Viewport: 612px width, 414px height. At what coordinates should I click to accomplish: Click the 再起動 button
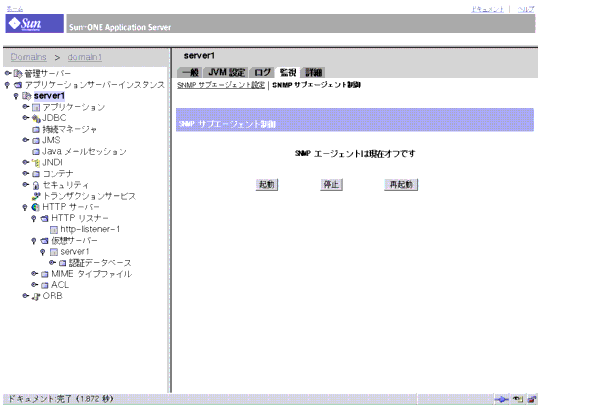(x=401, y=185)
